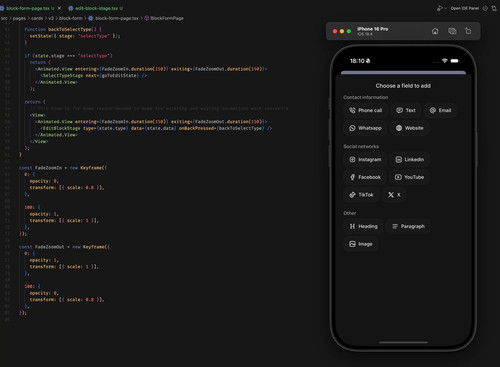
Task: Add a YouTube field
Action: [x=409, y=177]
